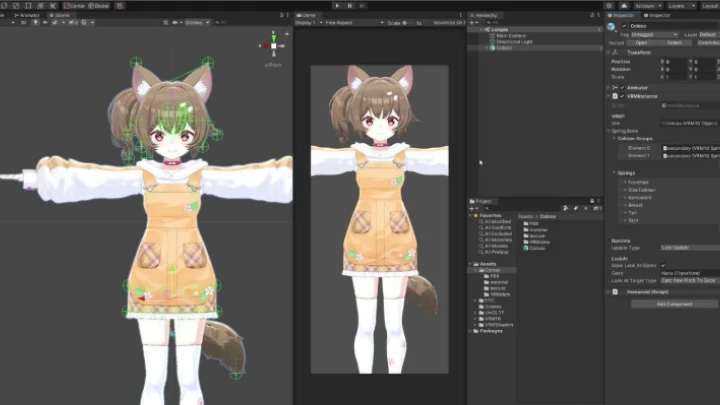Click the Add Component button
The height and width of the screenshot is (405, 720).
tap(675, 304)
